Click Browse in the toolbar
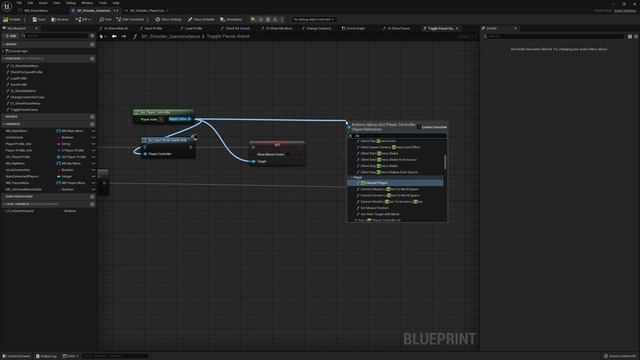The height and width of the screenshot is (360, 640). tap(60, 19)
